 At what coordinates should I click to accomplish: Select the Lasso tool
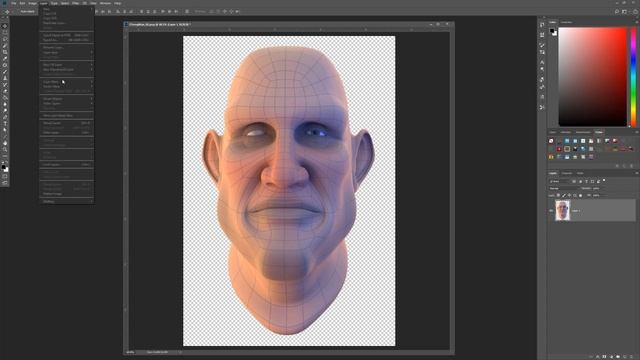coord(5,39)
